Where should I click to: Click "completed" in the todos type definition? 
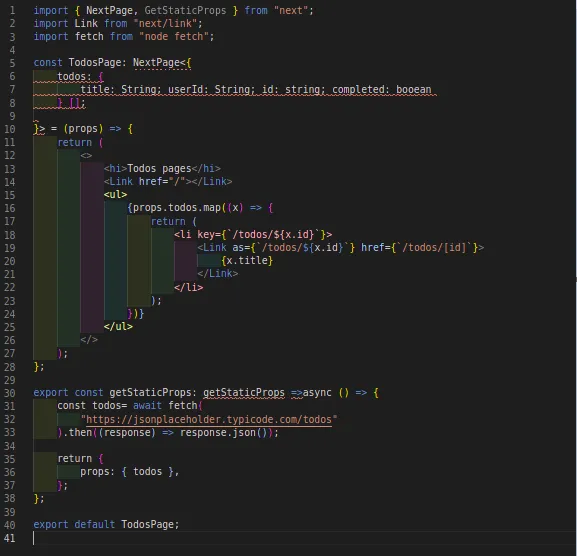[358, 89]
